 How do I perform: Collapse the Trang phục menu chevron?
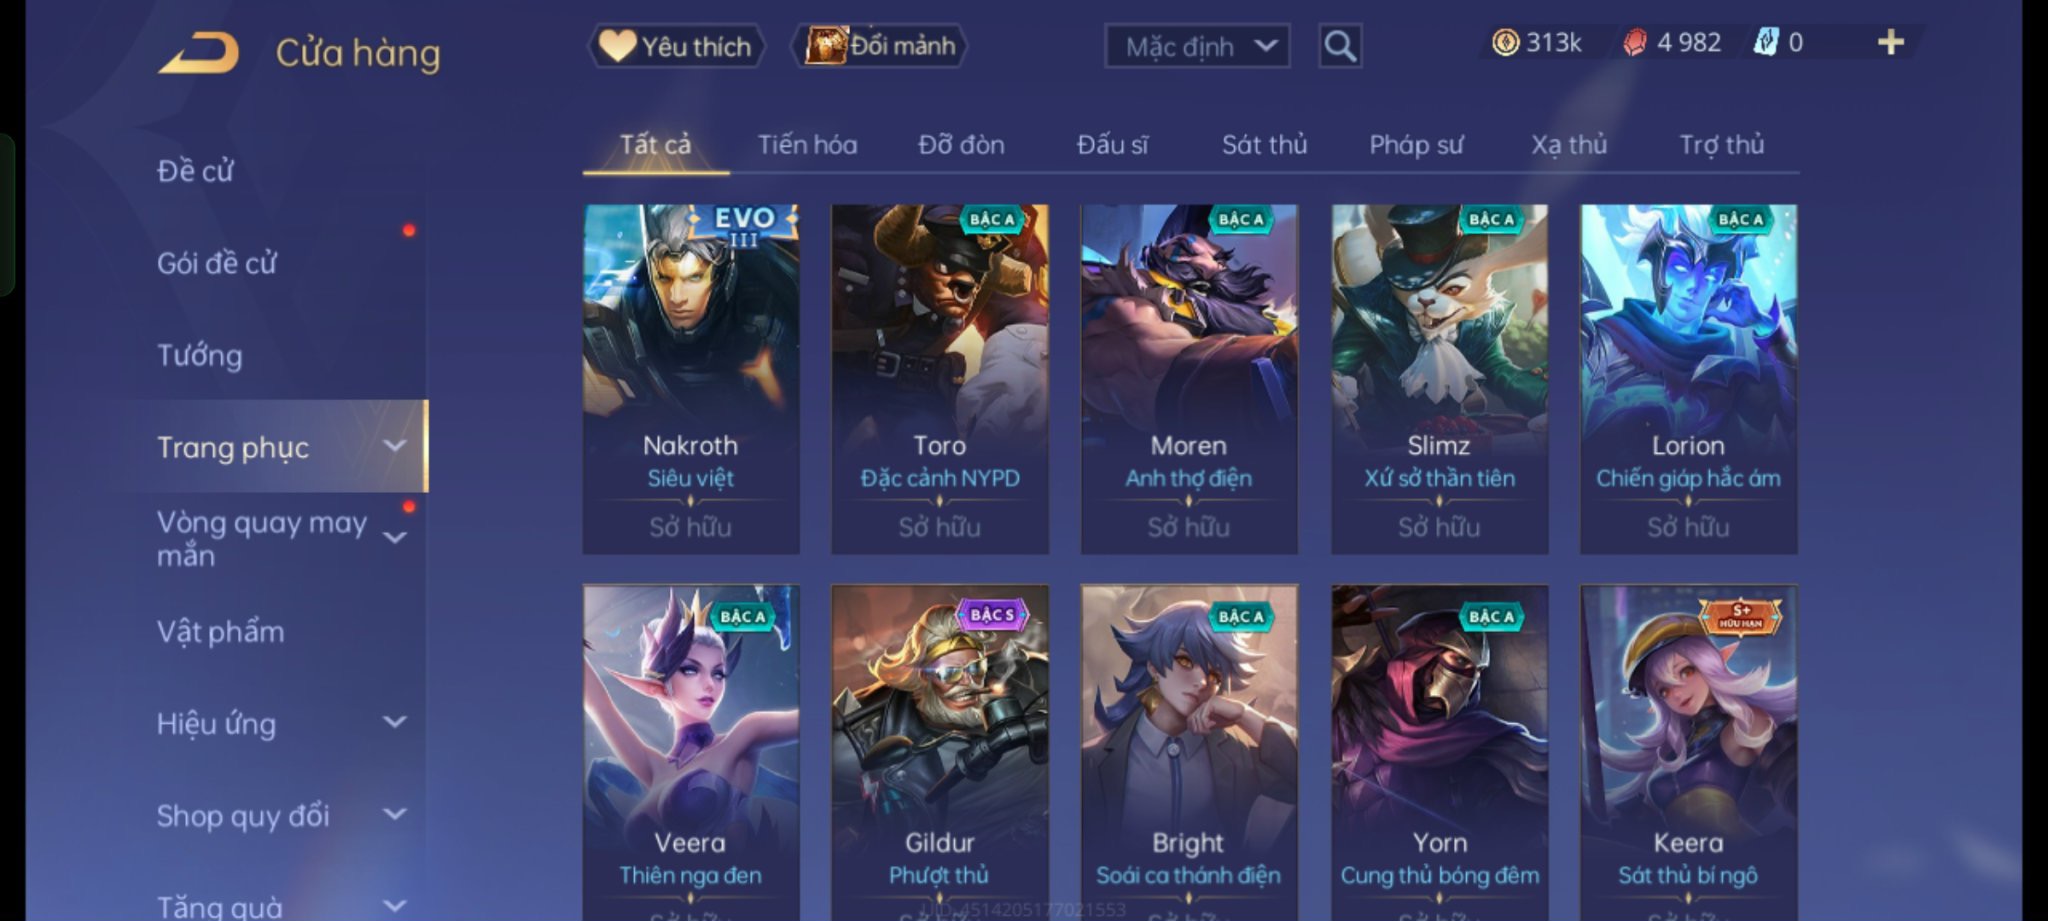pos(395,446)
